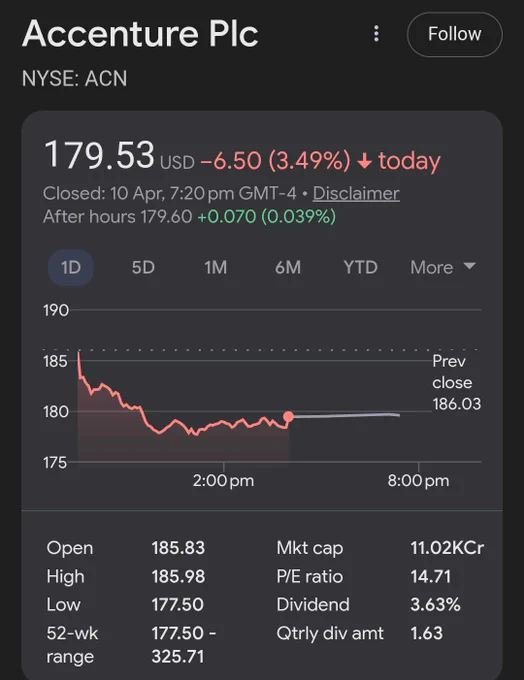Click the red down arrow next to today
Image resolution: width=524 pixels, height=680 pixels.
coord(364,161)
